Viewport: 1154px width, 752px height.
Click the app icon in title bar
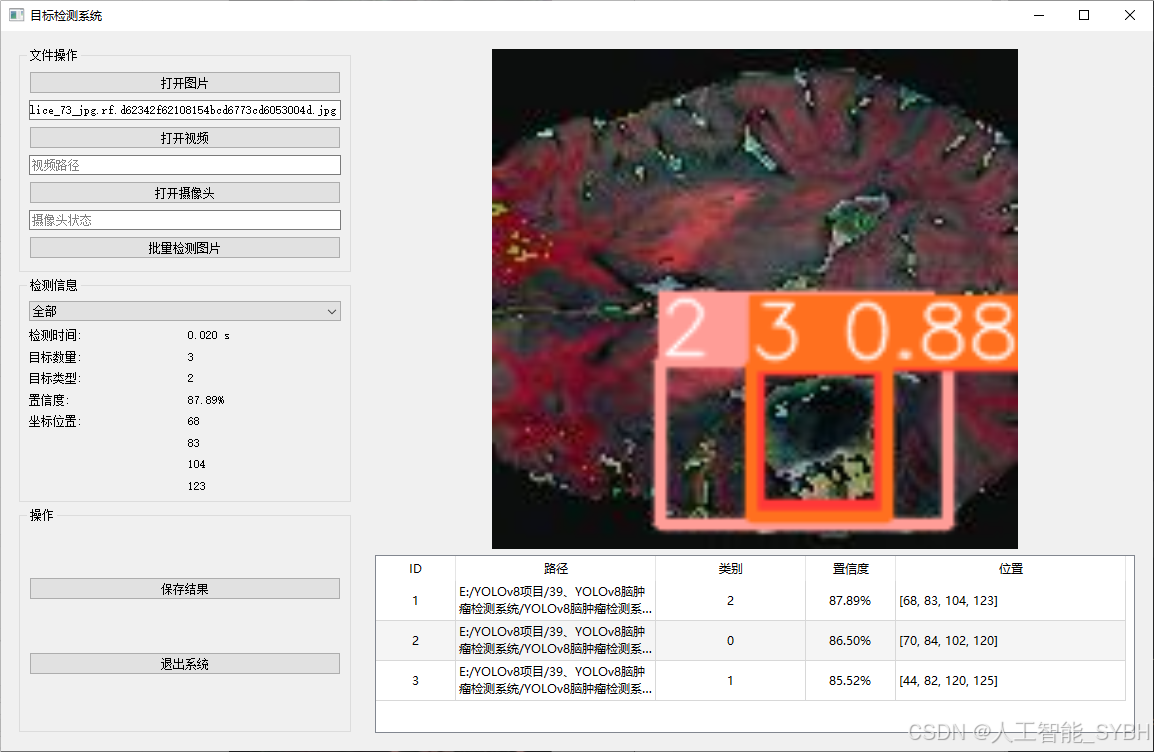16,15
